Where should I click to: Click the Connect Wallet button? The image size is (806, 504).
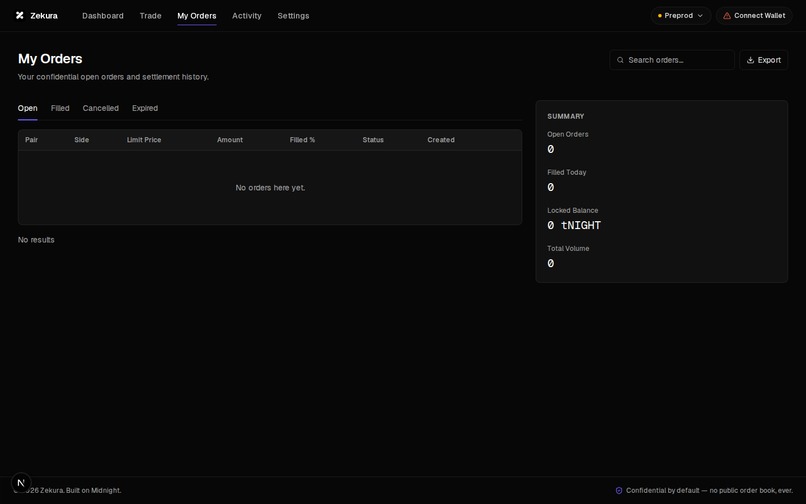tap(754, 16)
